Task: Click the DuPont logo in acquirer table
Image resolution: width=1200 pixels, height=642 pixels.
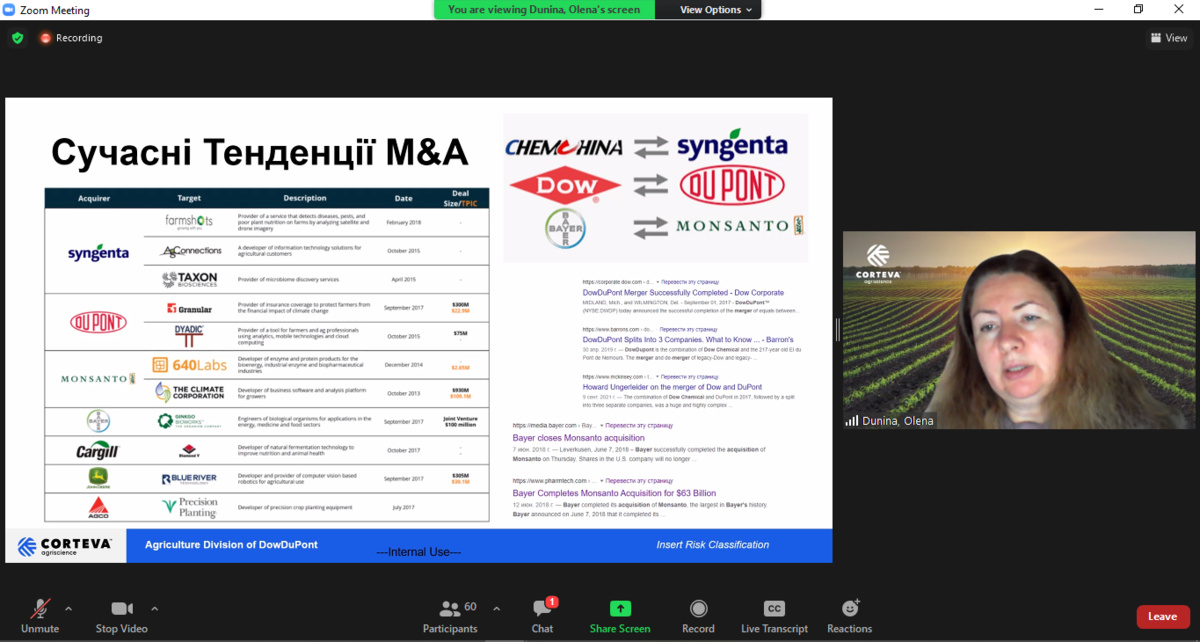Action: pyautogui.click(x=98, y=322)
